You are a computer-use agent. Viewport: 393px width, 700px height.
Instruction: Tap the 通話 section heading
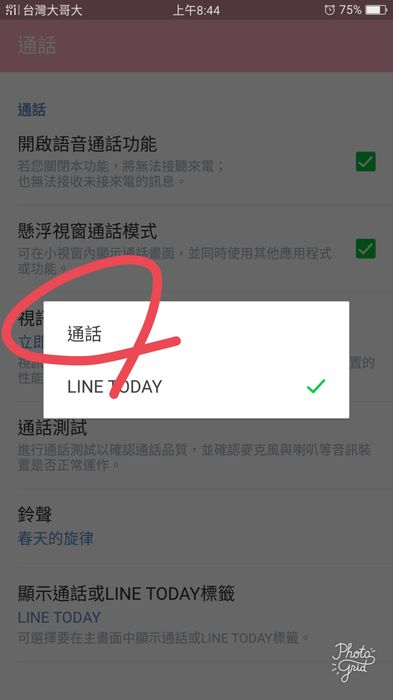[x=32, y=110]
